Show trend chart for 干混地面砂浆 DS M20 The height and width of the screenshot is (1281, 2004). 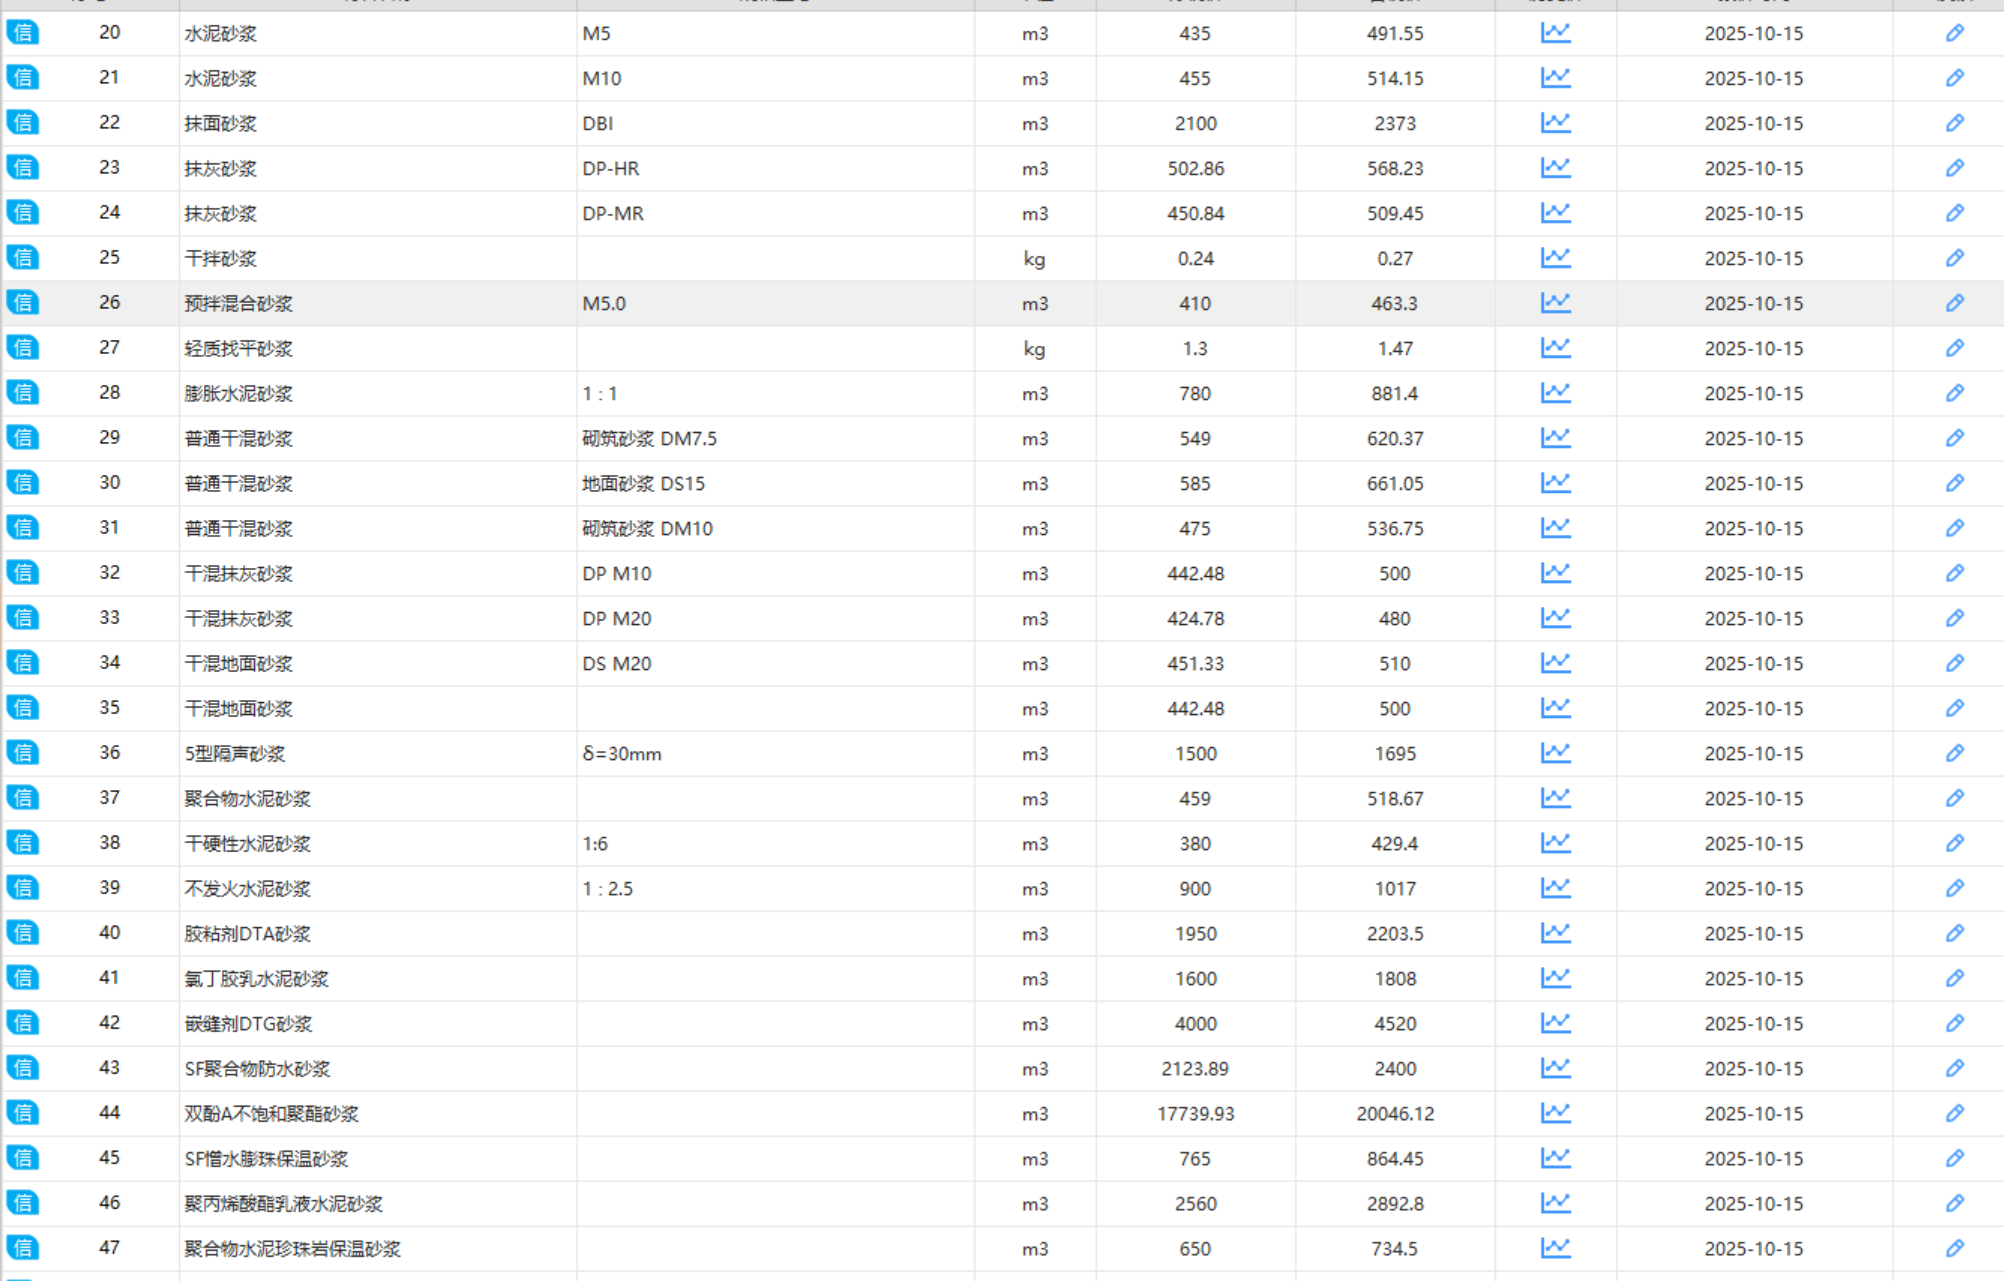[1555, 663]
